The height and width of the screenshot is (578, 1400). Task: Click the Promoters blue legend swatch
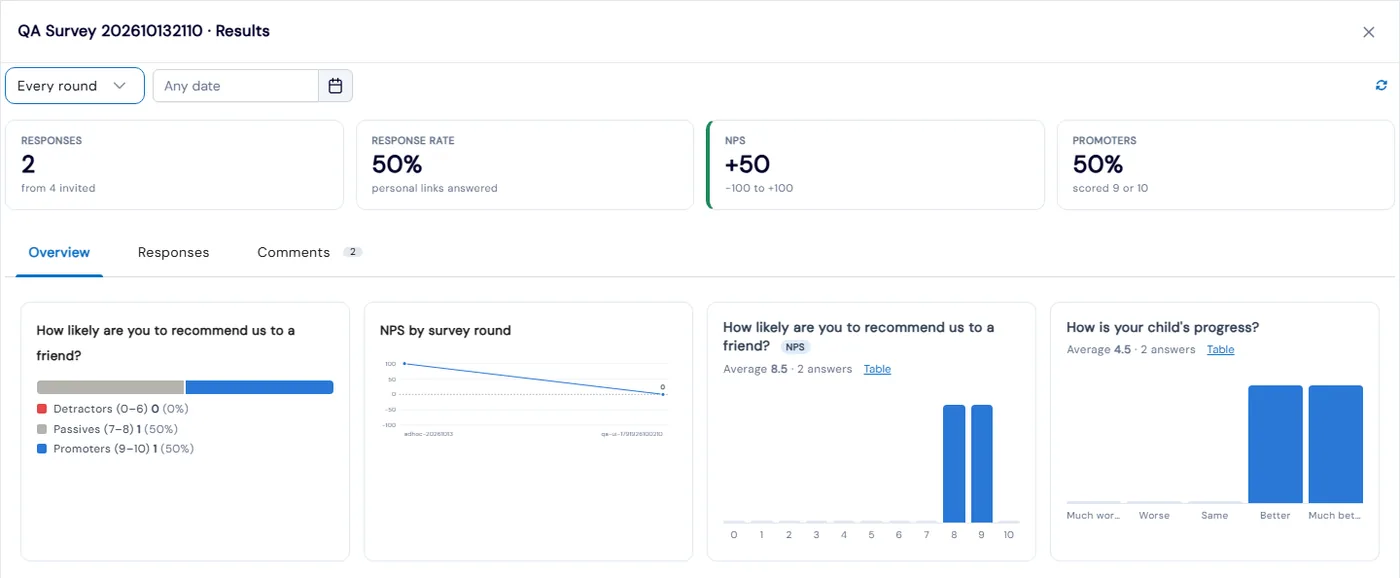42,449
